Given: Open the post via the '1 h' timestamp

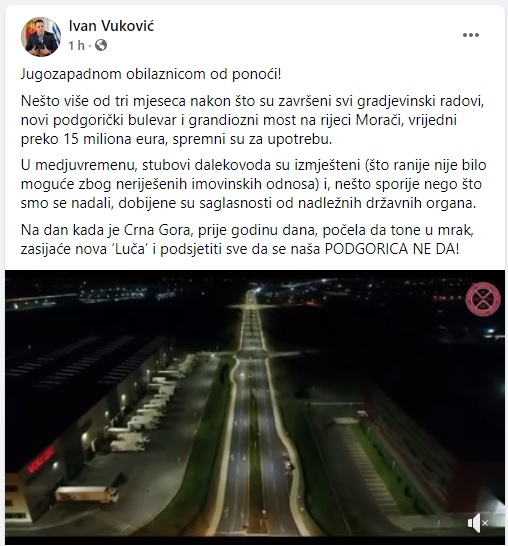Looking at the screenshot, I should tap(76, 45).
